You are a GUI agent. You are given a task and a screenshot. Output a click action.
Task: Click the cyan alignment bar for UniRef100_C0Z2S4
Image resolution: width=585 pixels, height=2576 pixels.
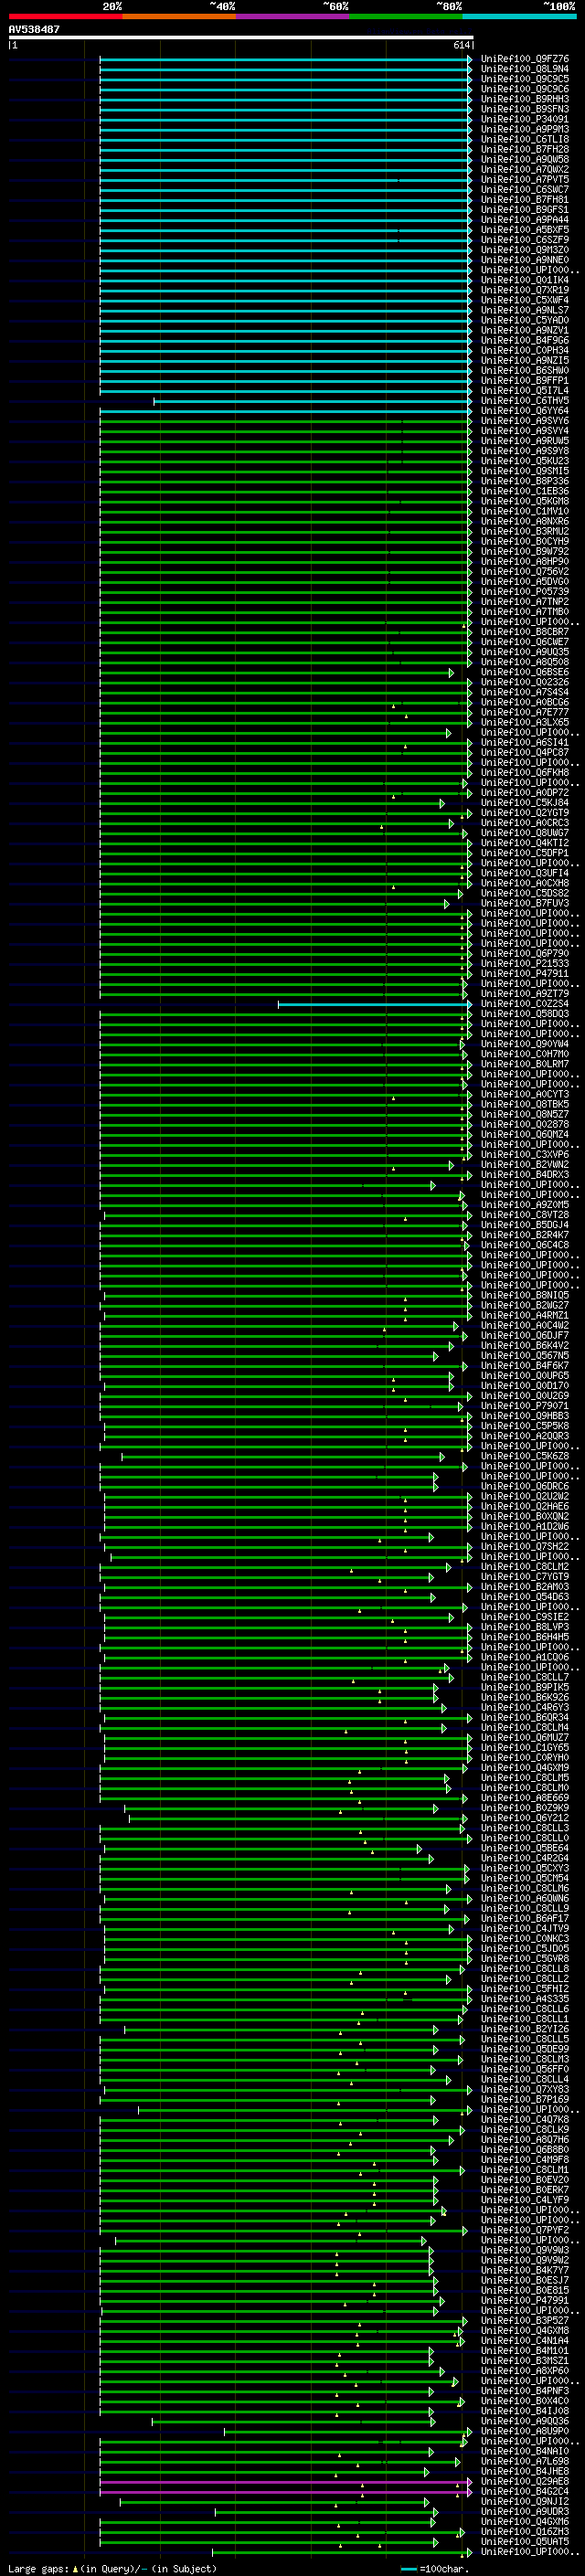[374, 1004]
